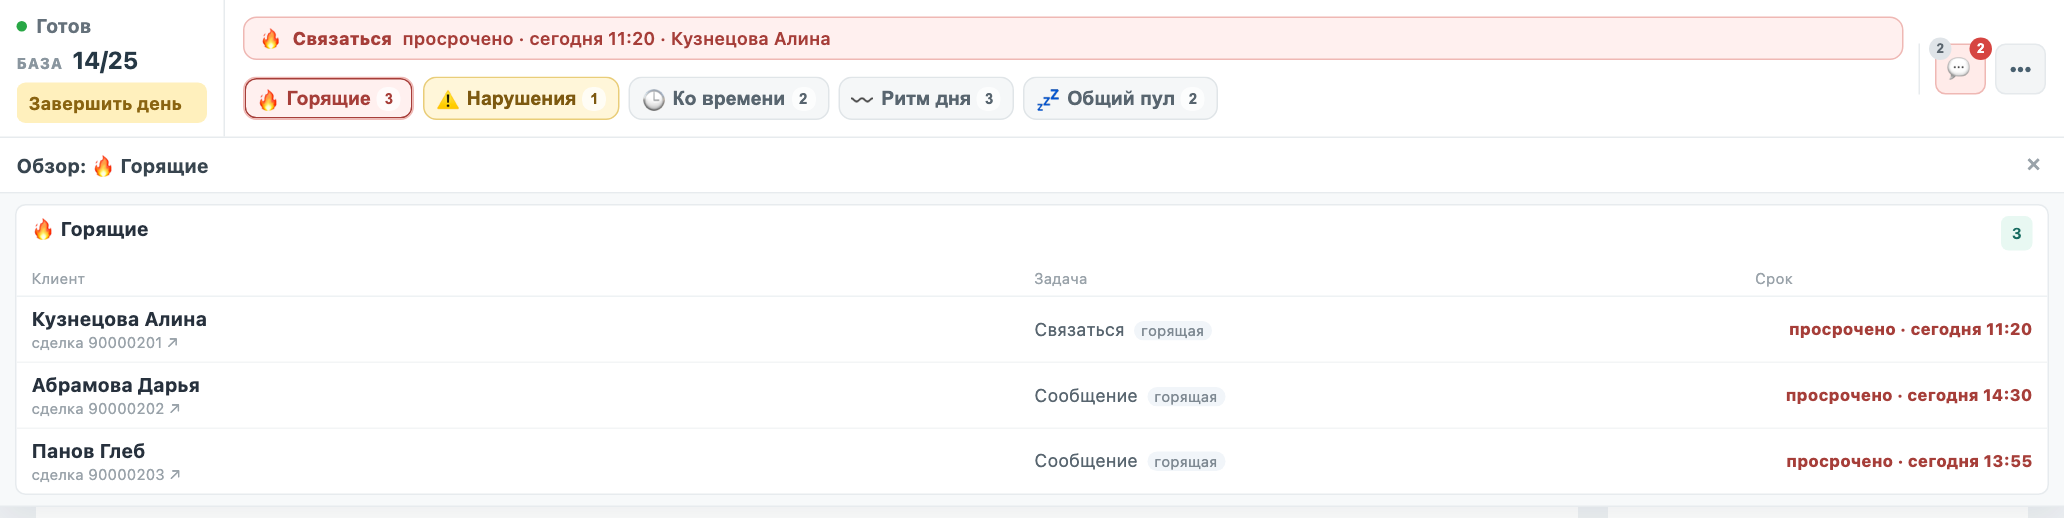2064x518 pixels.
Task: Select the Ритм дня filter tab
Action: tap(926, 99)
